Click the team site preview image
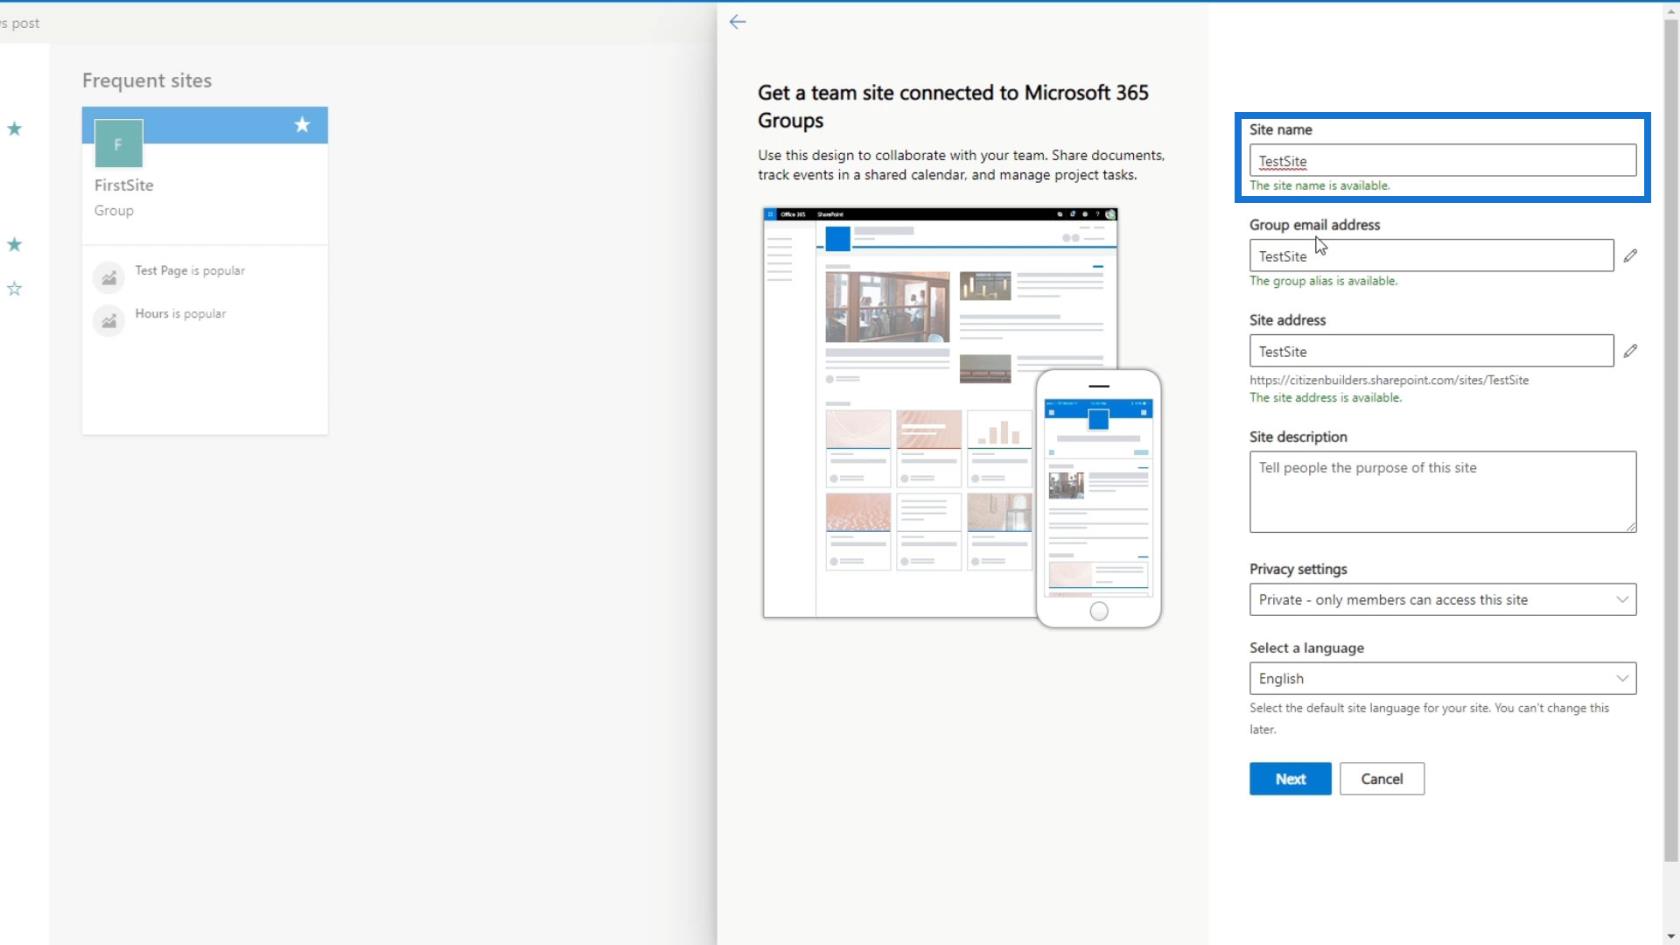Viewport: 1680px width, 945px height. coord(961,417)
